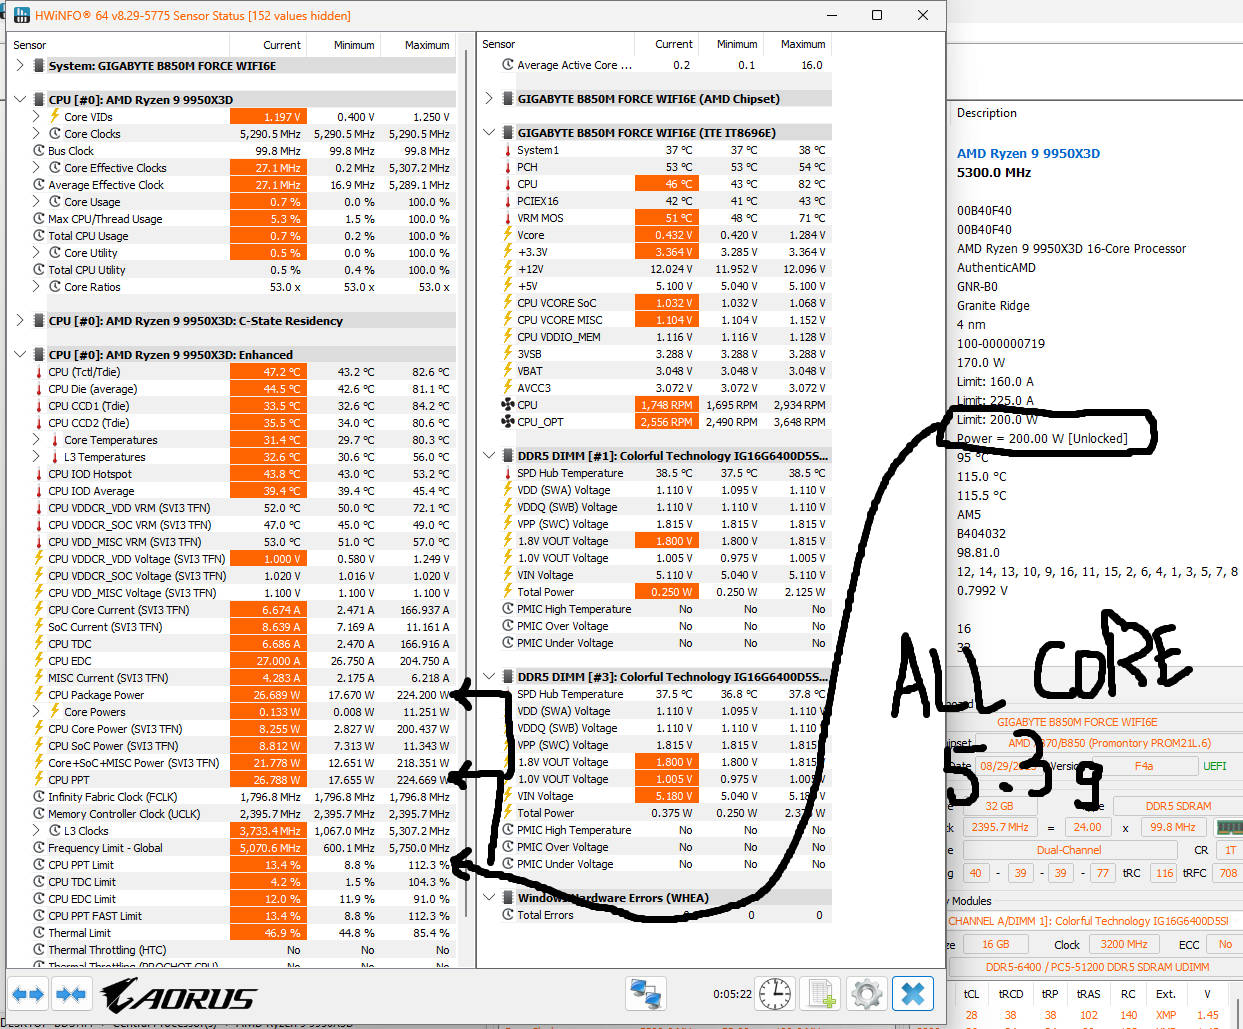Click the left pane Minimum column header

[342, 45]
